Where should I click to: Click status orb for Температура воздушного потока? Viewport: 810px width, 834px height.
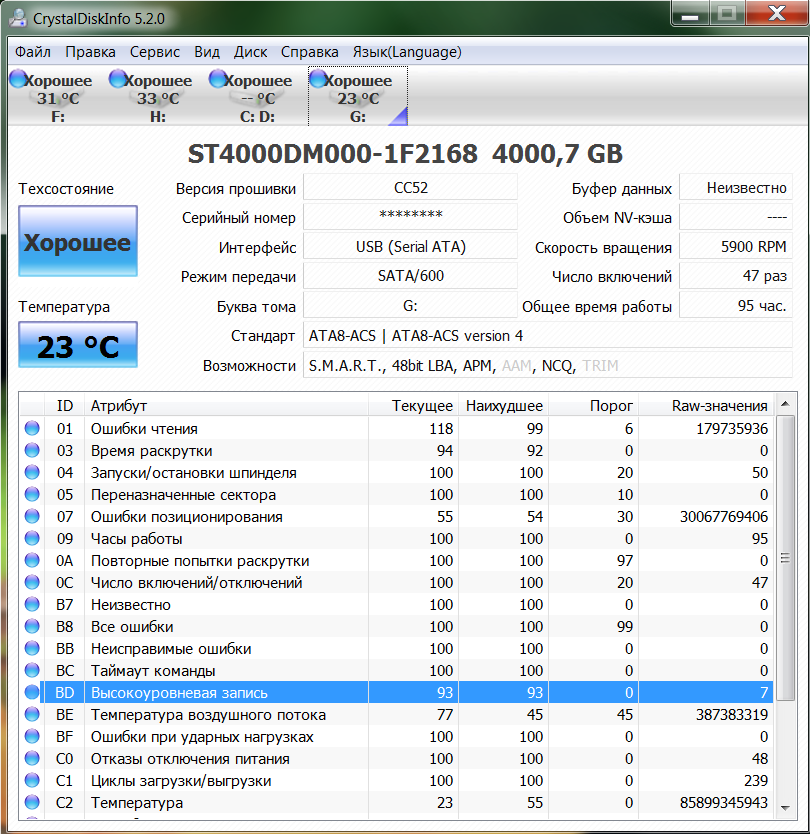(x=32, y=714)
